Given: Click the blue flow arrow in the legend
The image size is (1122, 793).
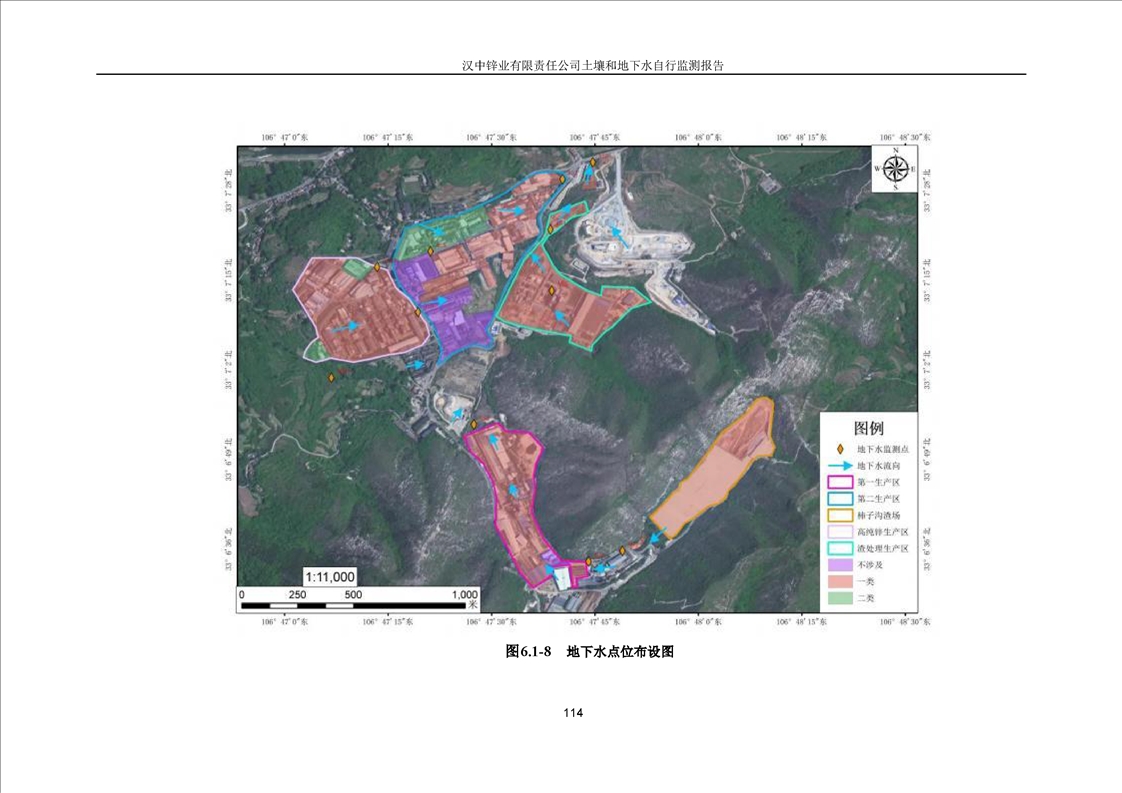Looking at the screenshot, I should (840, 466).
